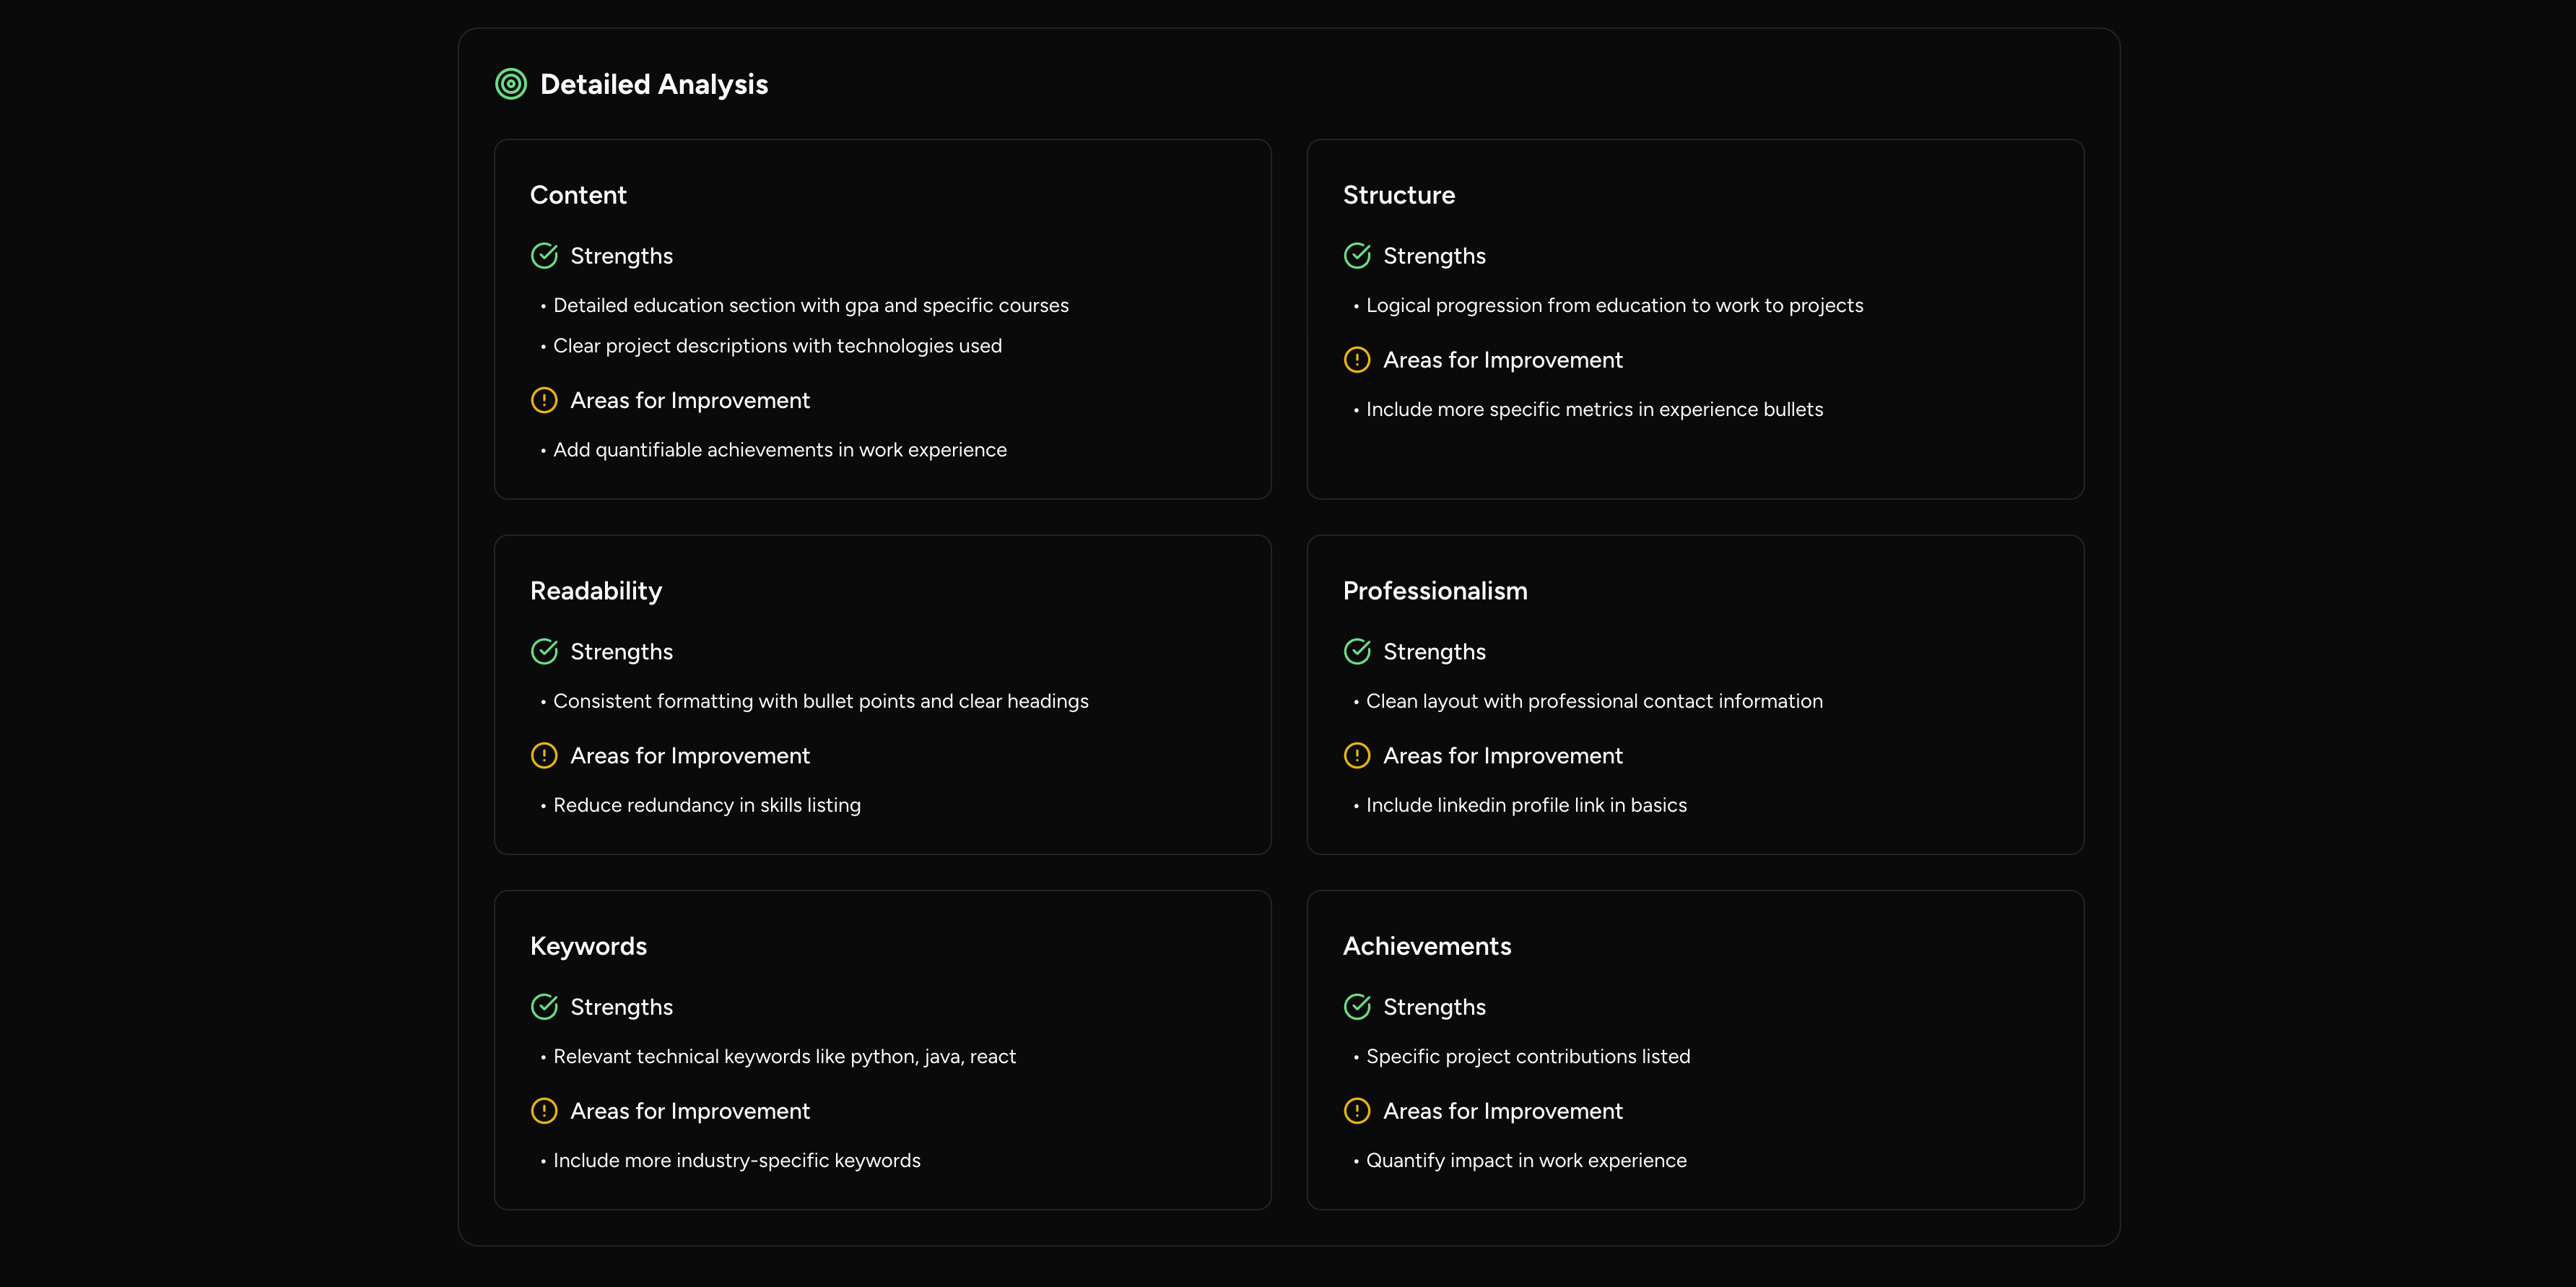Click the warning icon in Professionalism's Areas for Improvement
Screen dimensions: 2576x1287
(x=1357, y=756)
